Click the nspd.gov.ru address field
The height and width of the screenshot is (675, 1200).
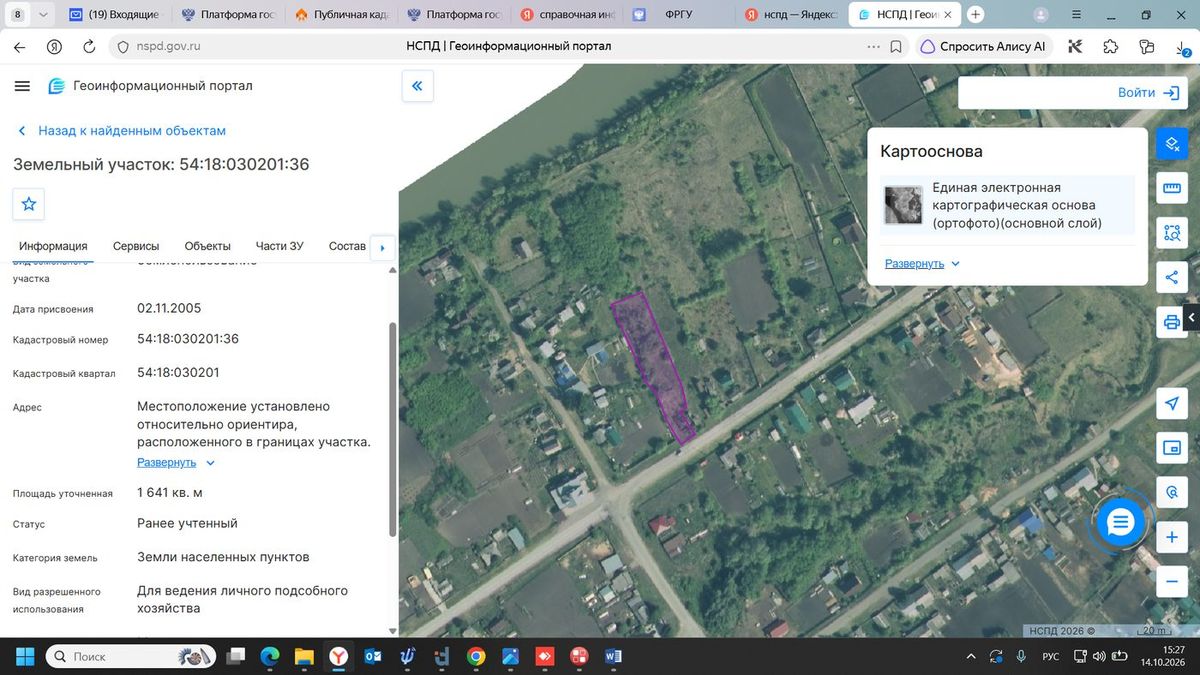(x=170, y=46)
